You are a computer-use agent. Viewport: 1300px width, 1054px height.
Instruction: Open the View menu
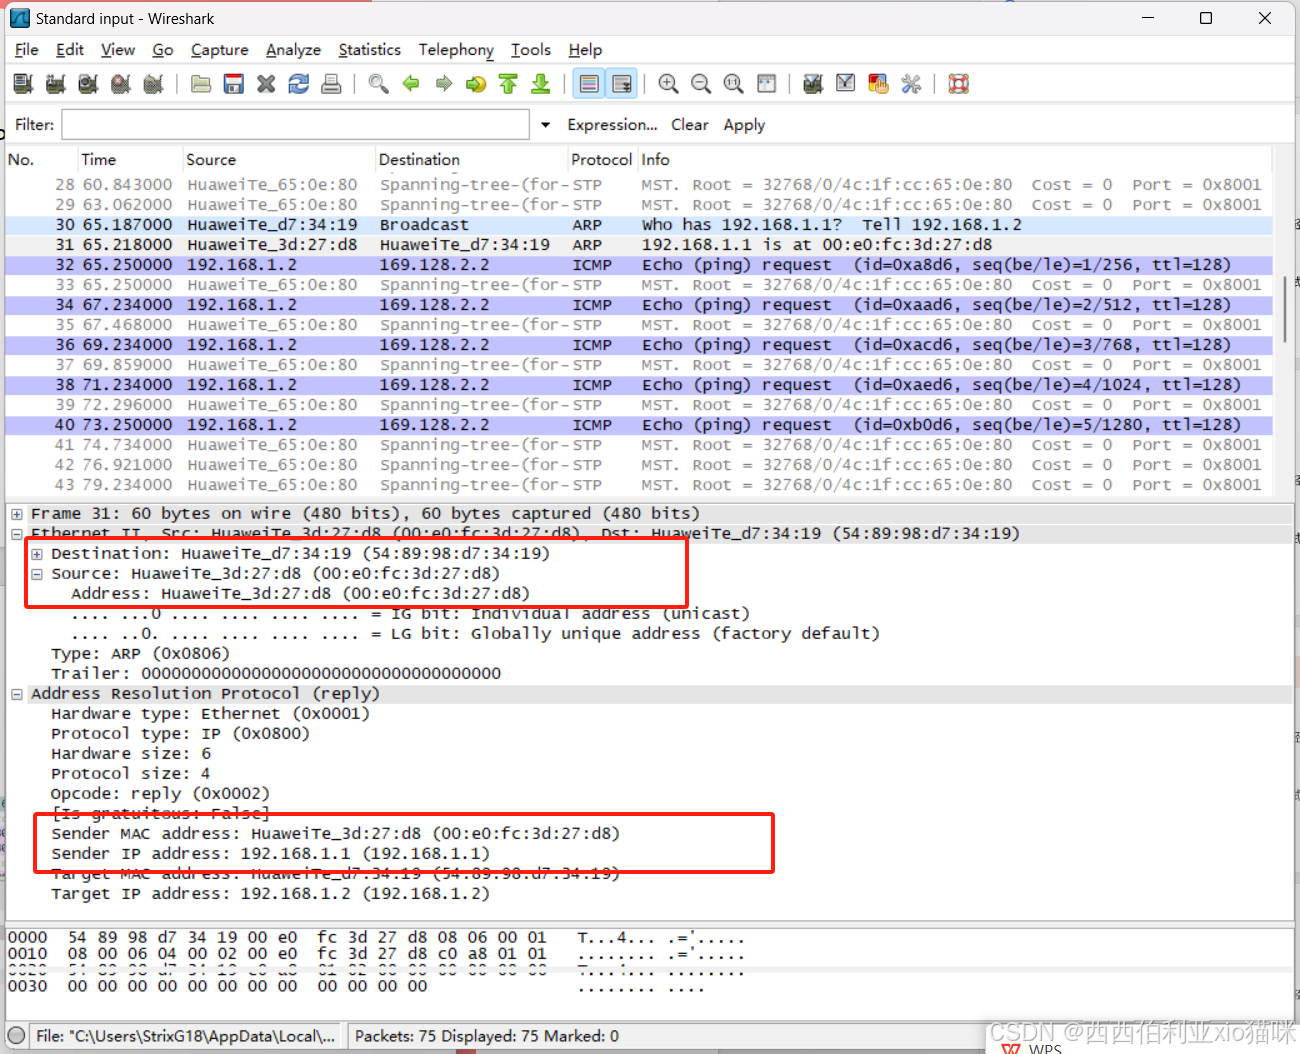pyautogui.click(x=118, y=50)
